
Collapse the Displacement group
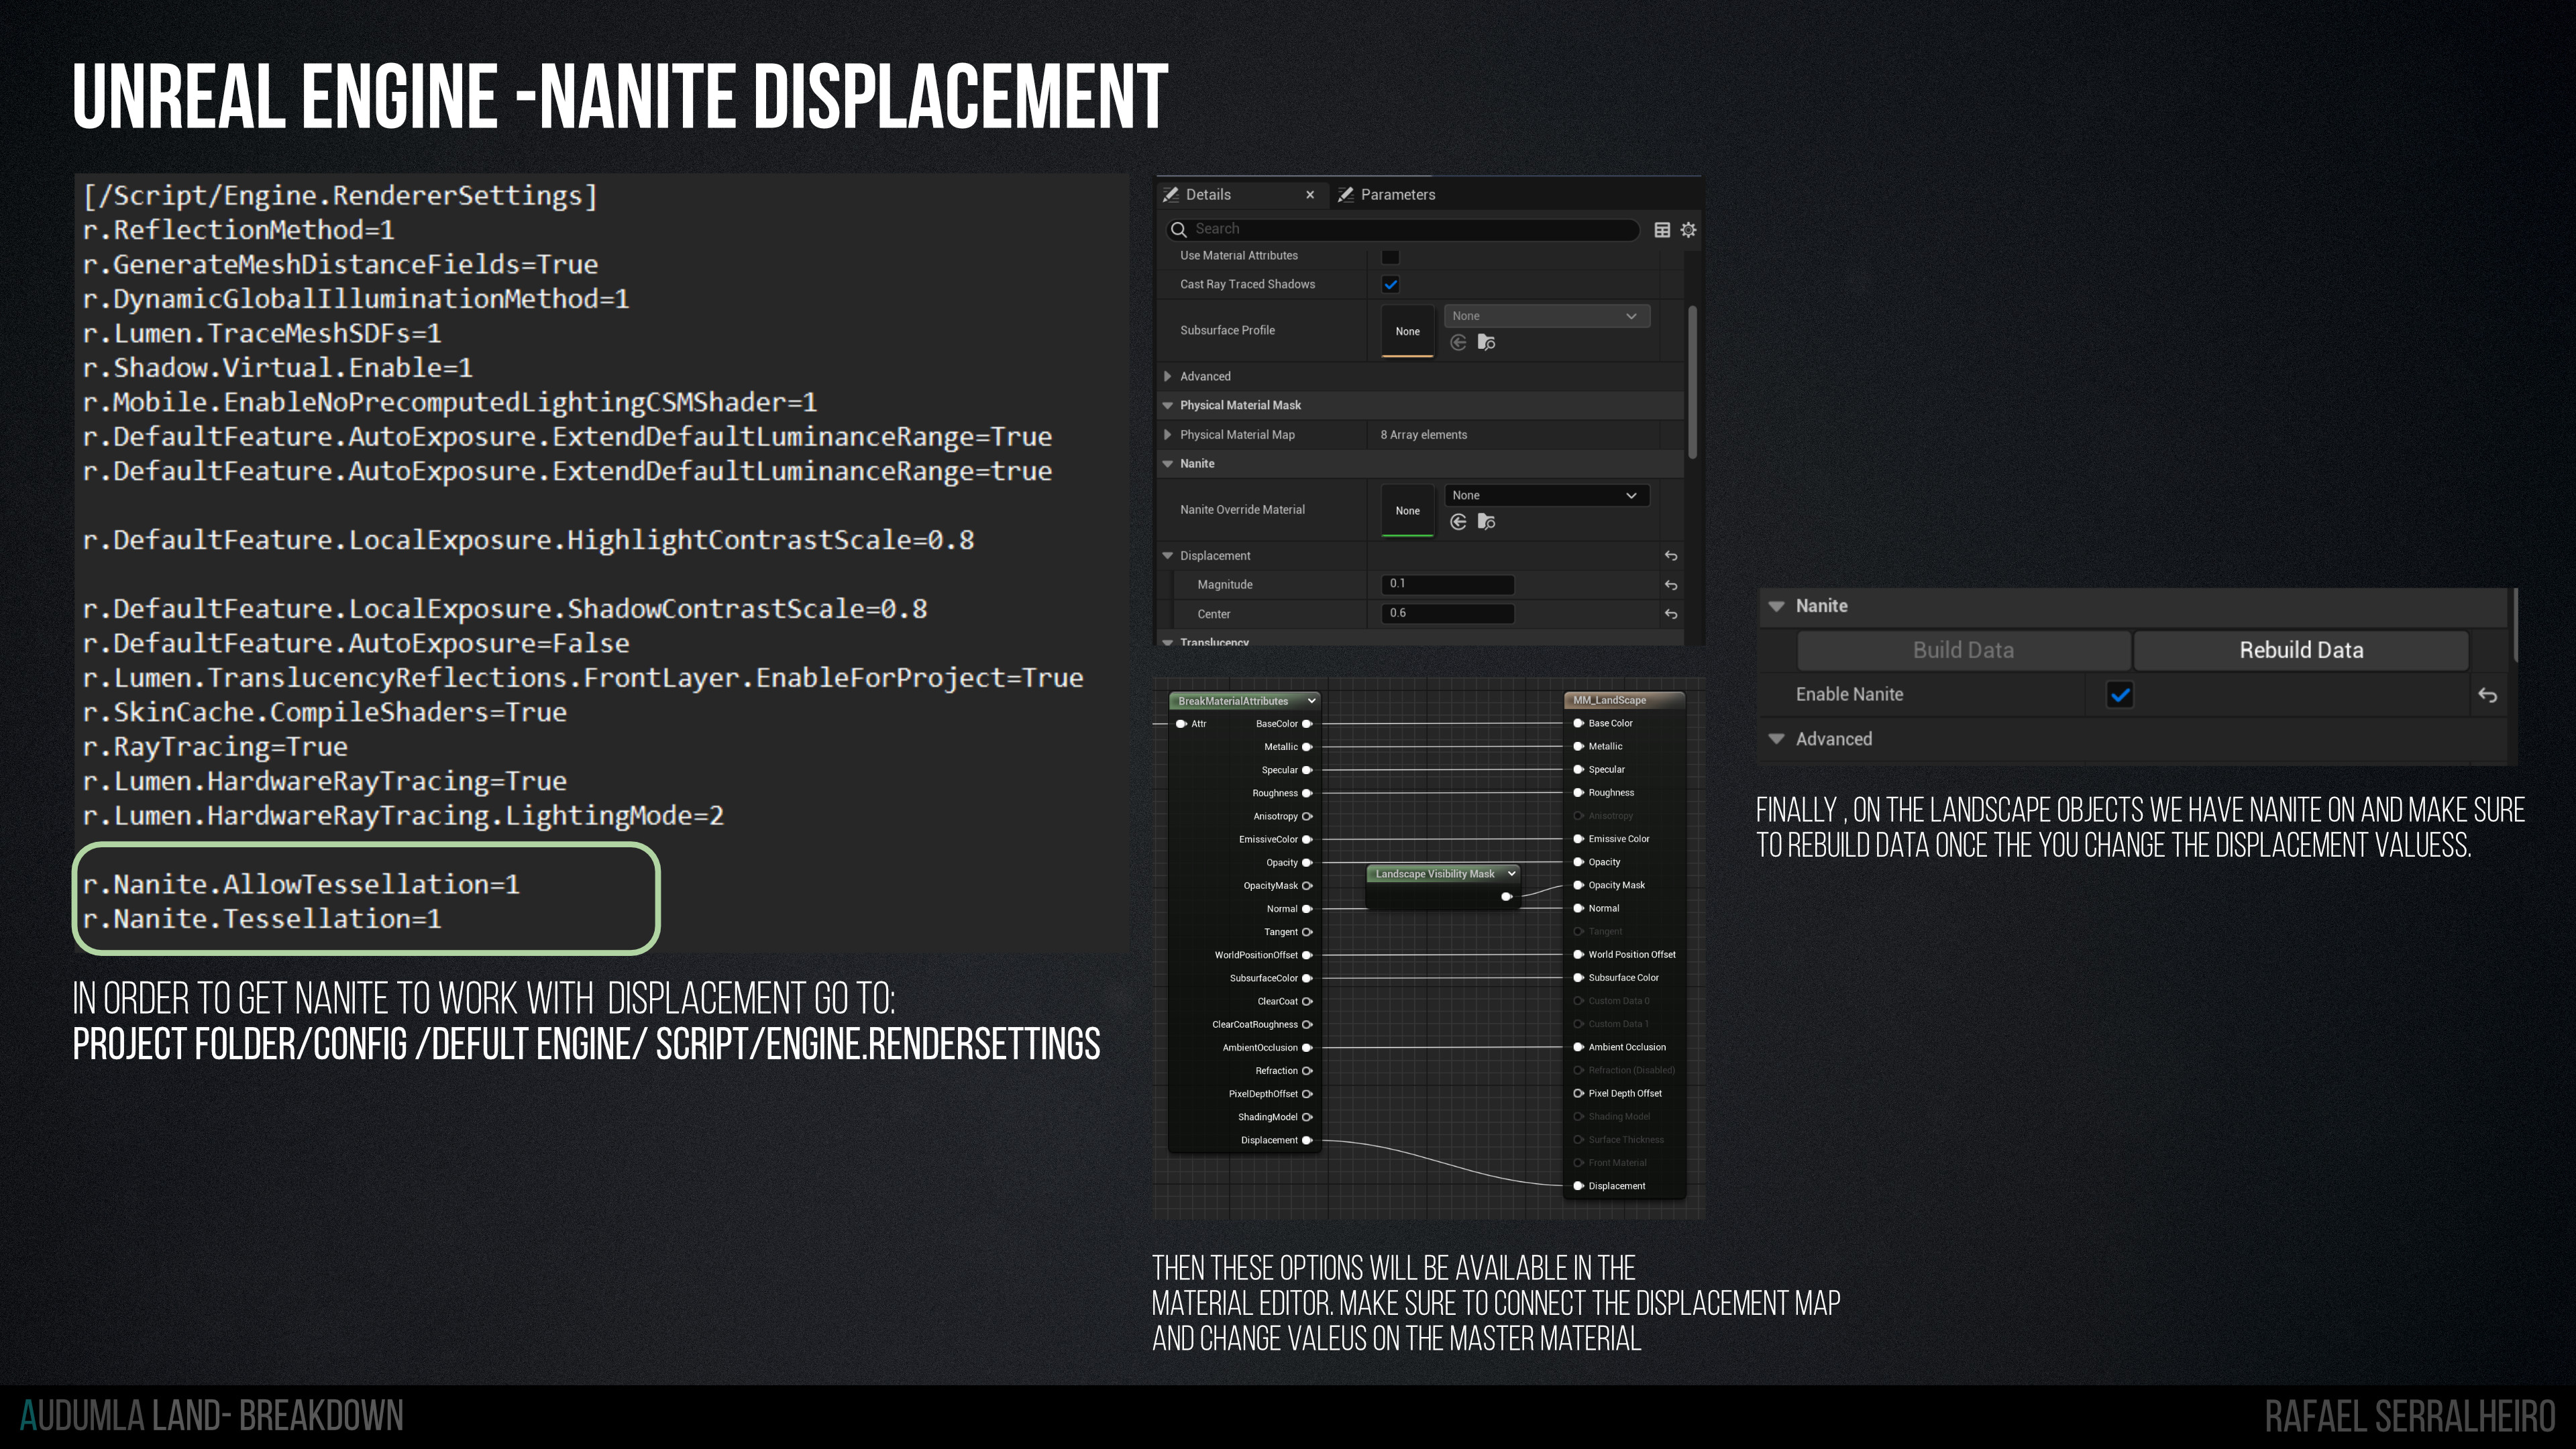click(1167, 556)
